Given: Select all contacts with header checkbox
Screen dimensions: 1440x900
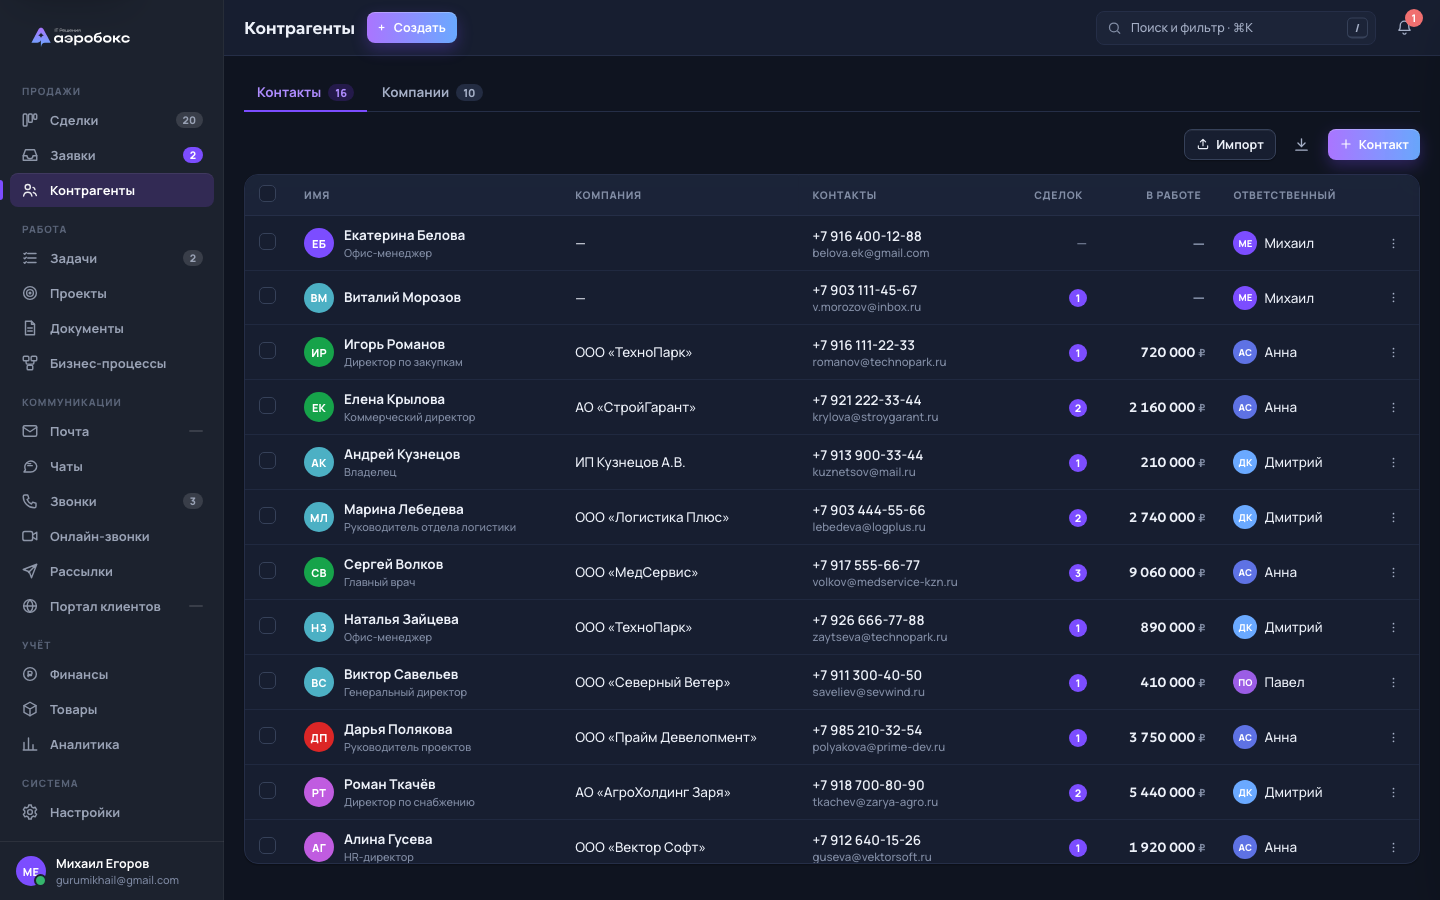Looking at the screenshot, I should 267,193.
